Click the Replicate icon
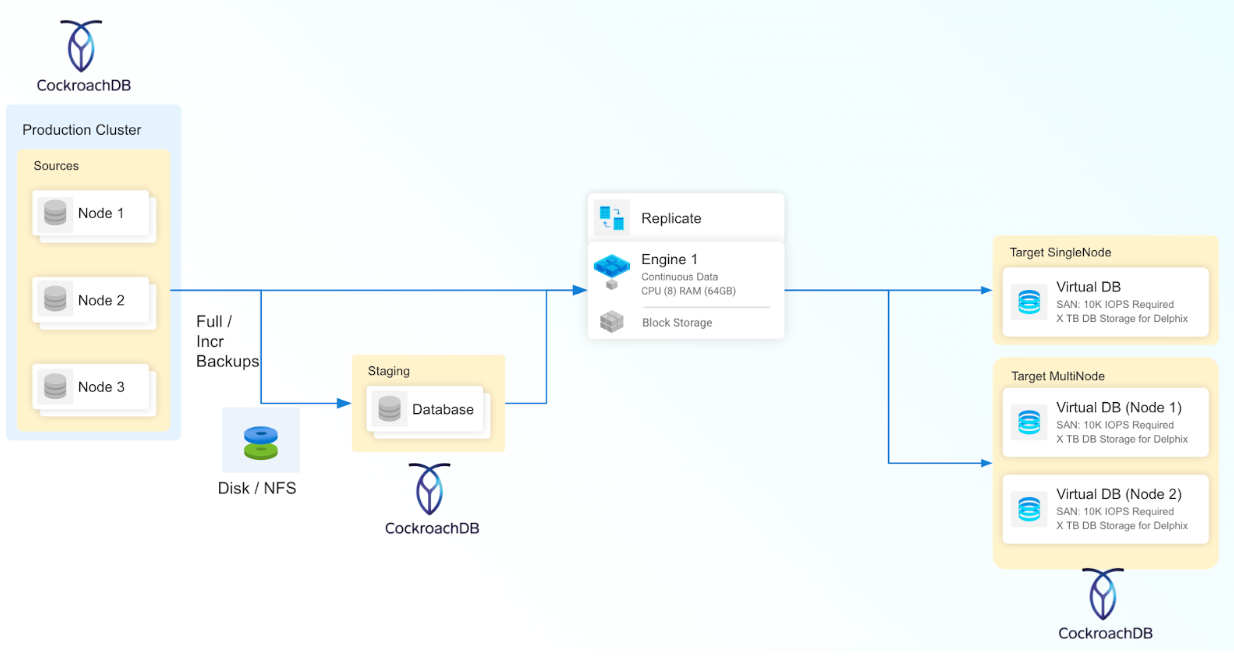The image size is (1234, 660). (x=610, y=218)
